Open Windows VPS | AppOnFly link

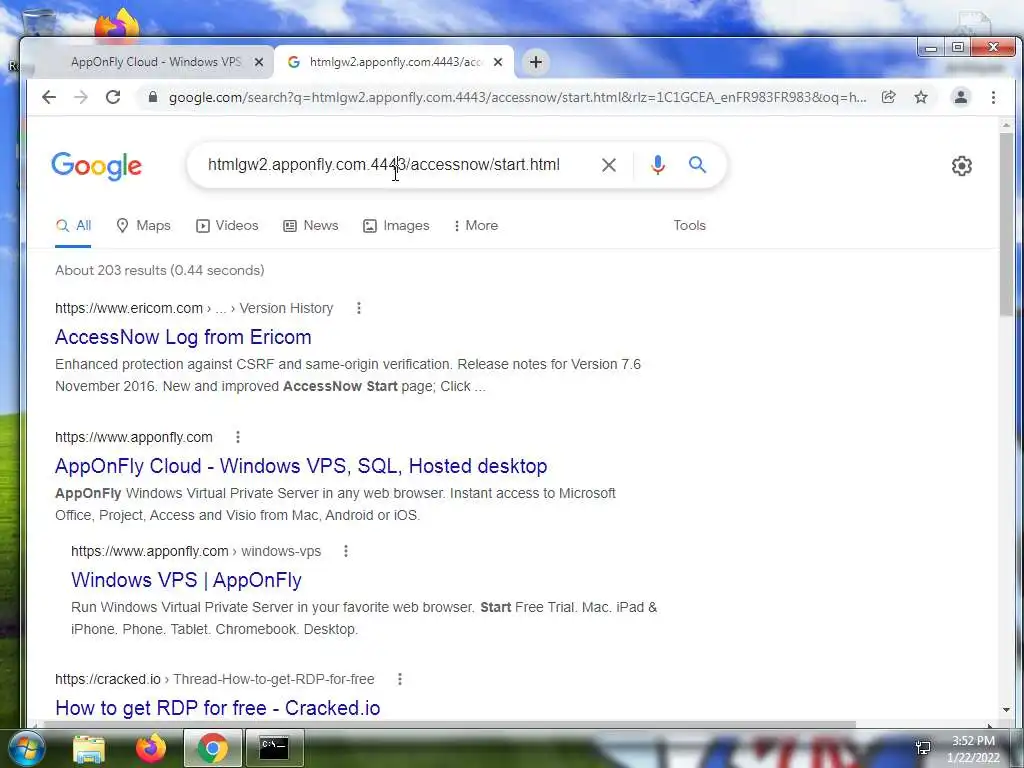point(186,580)
